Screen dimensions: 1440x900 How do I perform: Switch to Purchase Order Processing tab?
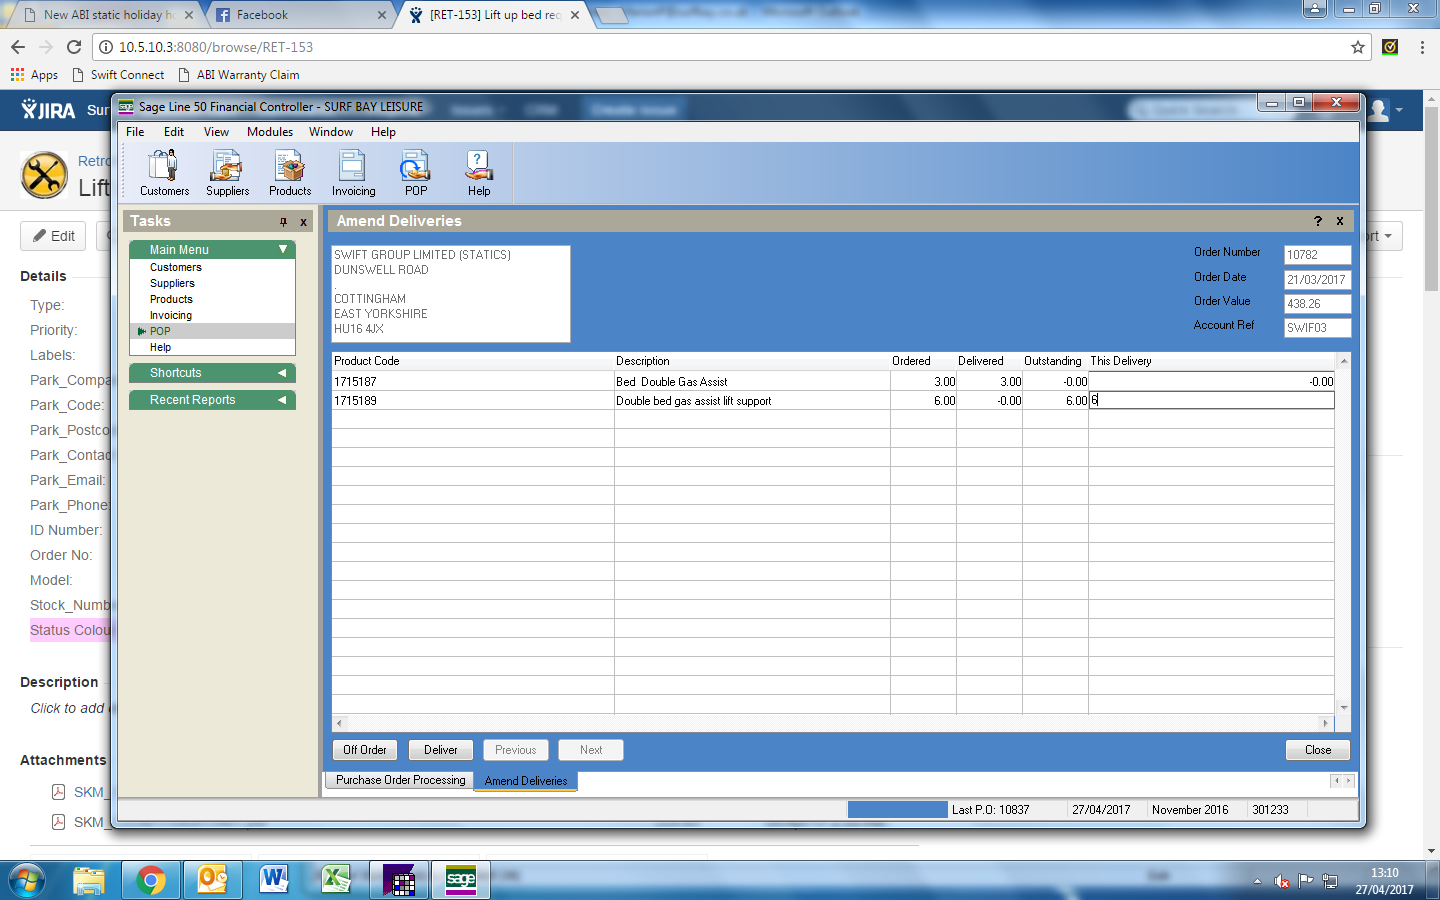tap(400, 780)
